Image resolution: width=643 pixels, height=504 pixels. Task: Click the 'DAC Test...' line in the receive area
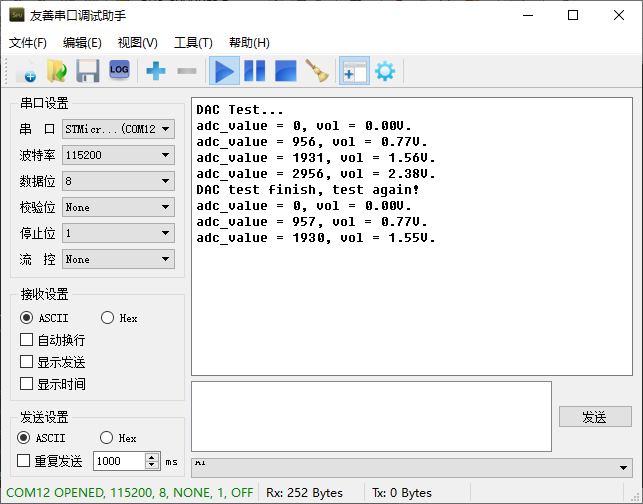tap(240, 109)
